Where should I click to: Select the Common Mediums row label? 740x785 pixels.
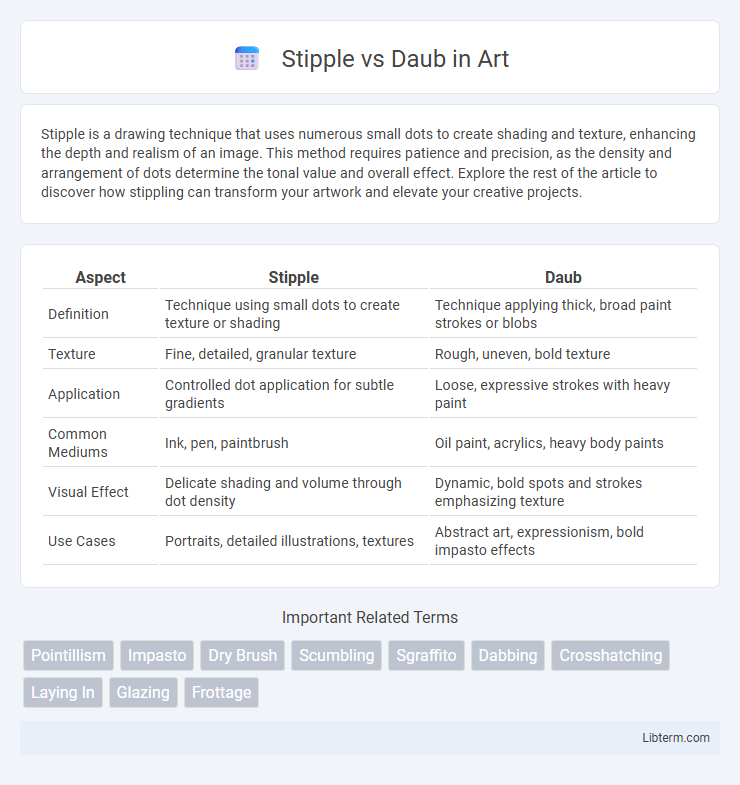78,443
